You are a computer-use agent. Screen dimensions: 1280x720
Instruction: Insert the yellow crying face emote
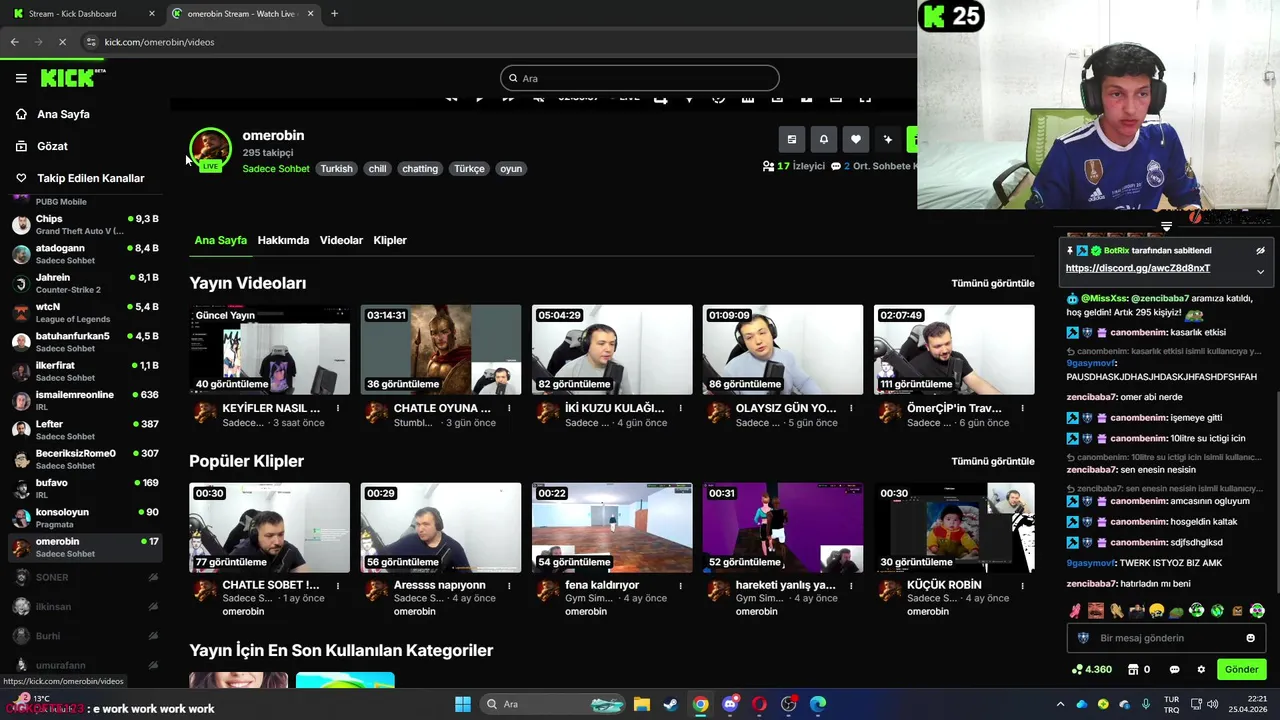coord(1157,610)
